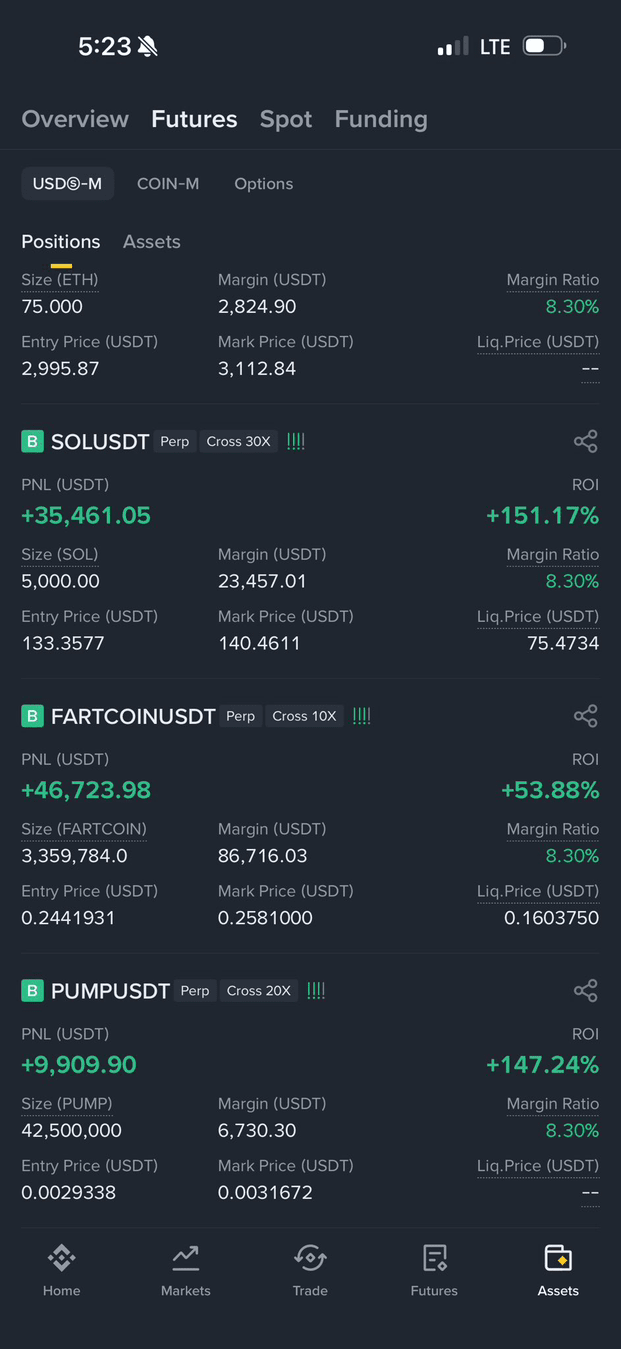Open the Home tab icon
Viewport: 621px width, 1349px height.
[61, 1258]
